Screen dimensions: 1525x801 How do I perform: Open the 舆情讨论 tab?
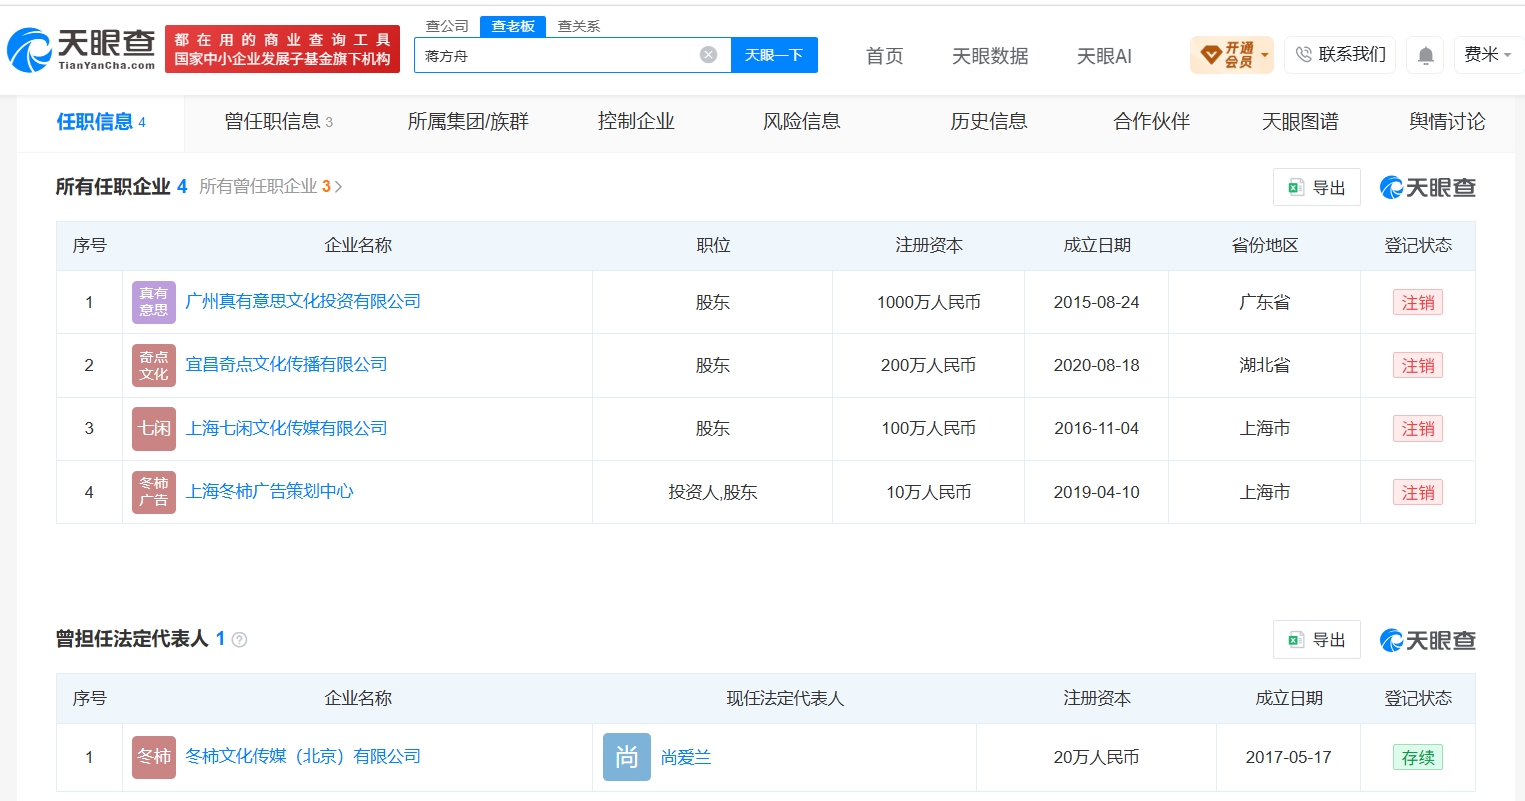(x=1447, y=122)
